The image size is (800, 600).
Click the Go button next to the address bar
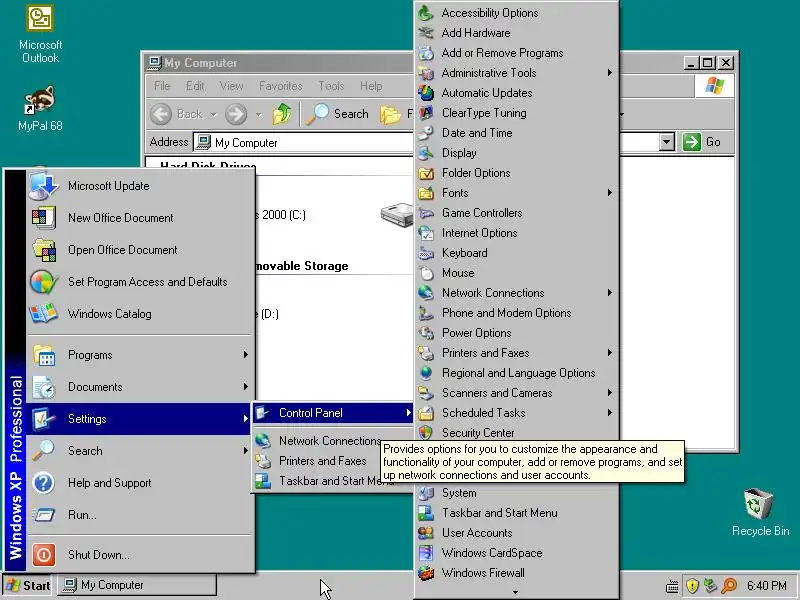pos(702,142)
